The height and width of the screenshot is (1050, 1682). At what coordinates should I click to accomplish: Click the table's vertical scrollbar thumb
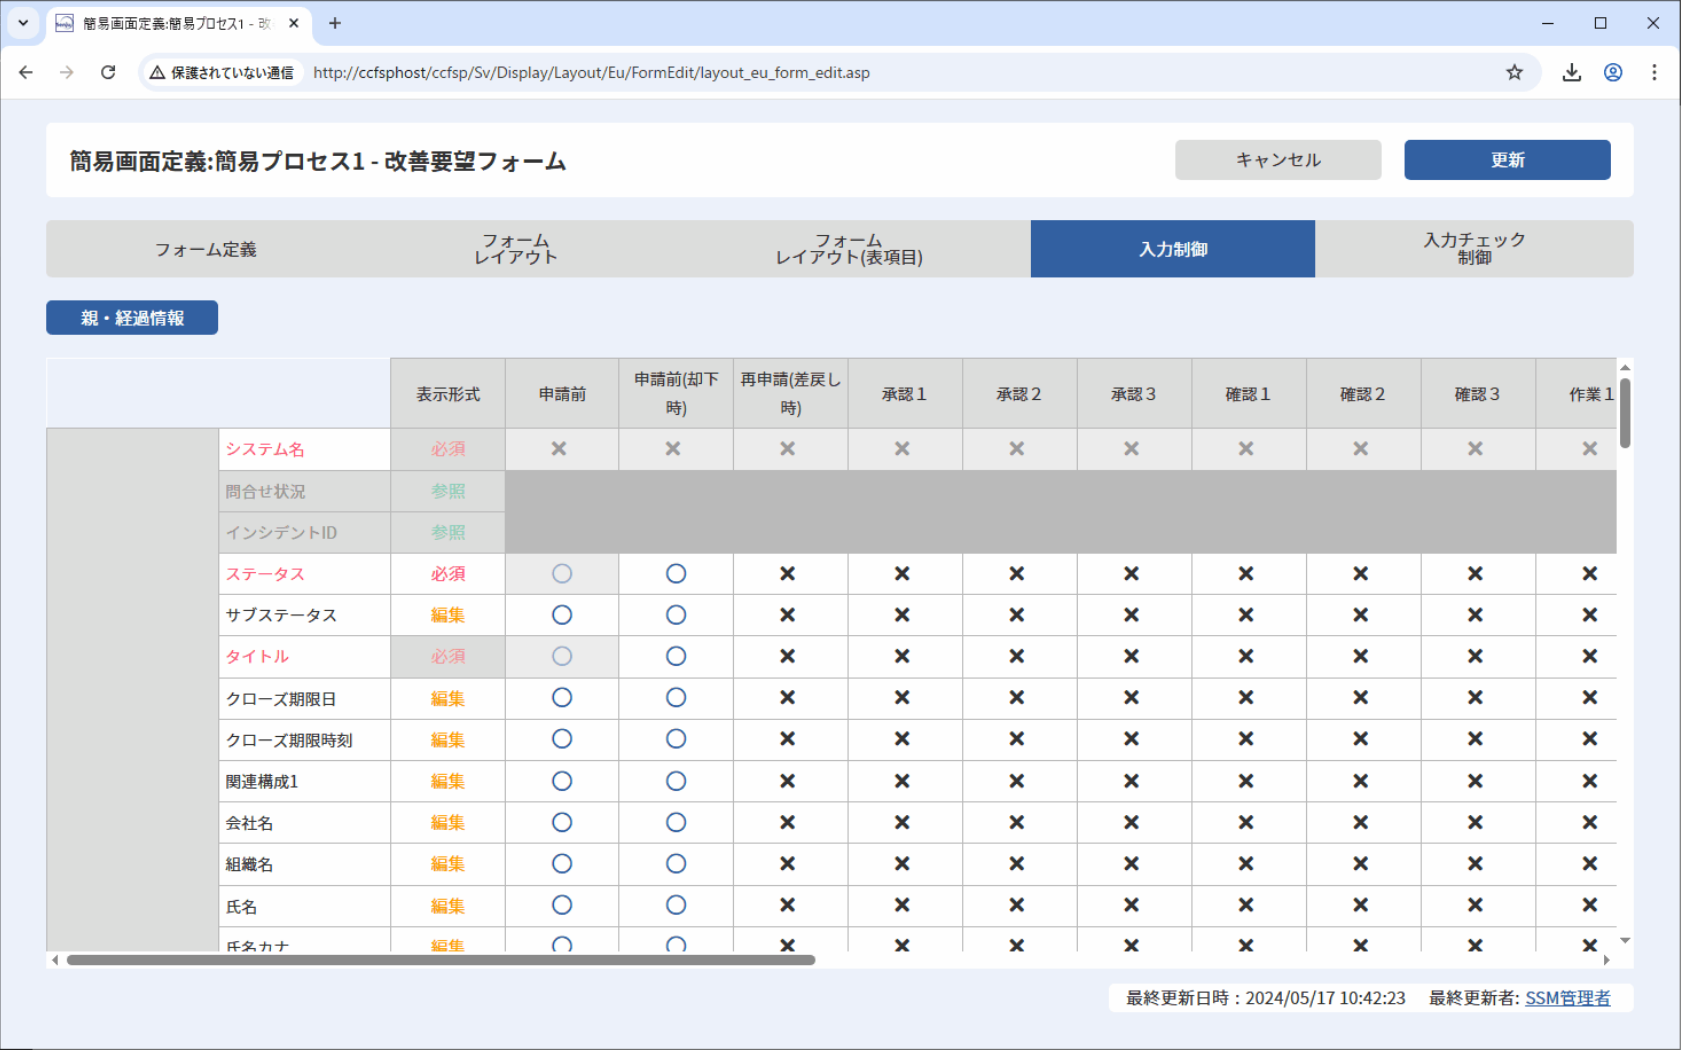tap(1625, 412)
